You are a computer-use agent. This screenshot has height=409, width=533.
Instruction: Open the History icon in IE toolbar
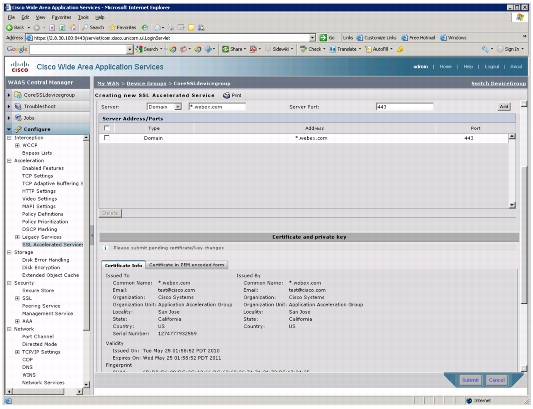point(145,28)
